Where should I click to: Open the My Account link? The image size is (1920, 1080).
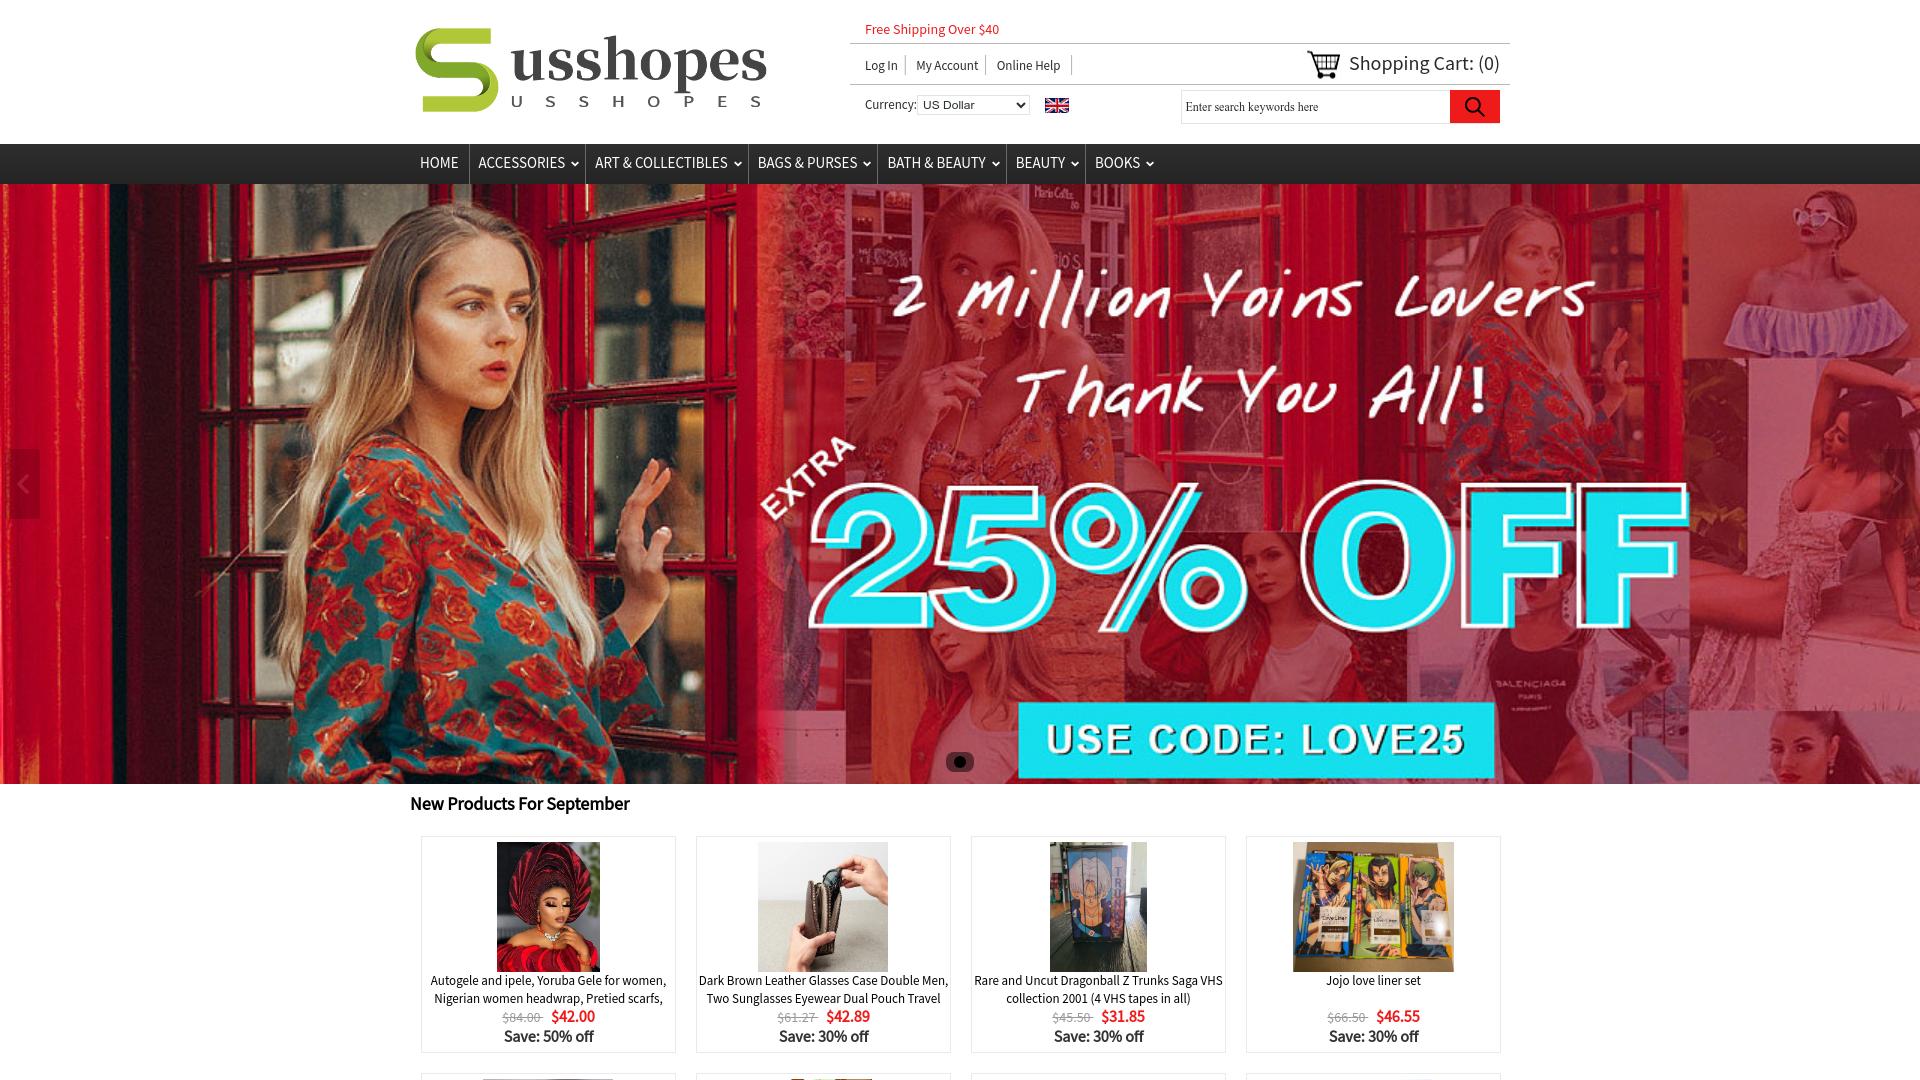tap(947, 66)
